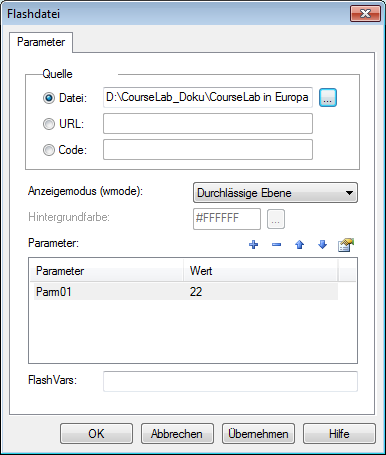Move parameter up with blue arrow
This screenshot has height=455, width=386.
click(299, 245)
